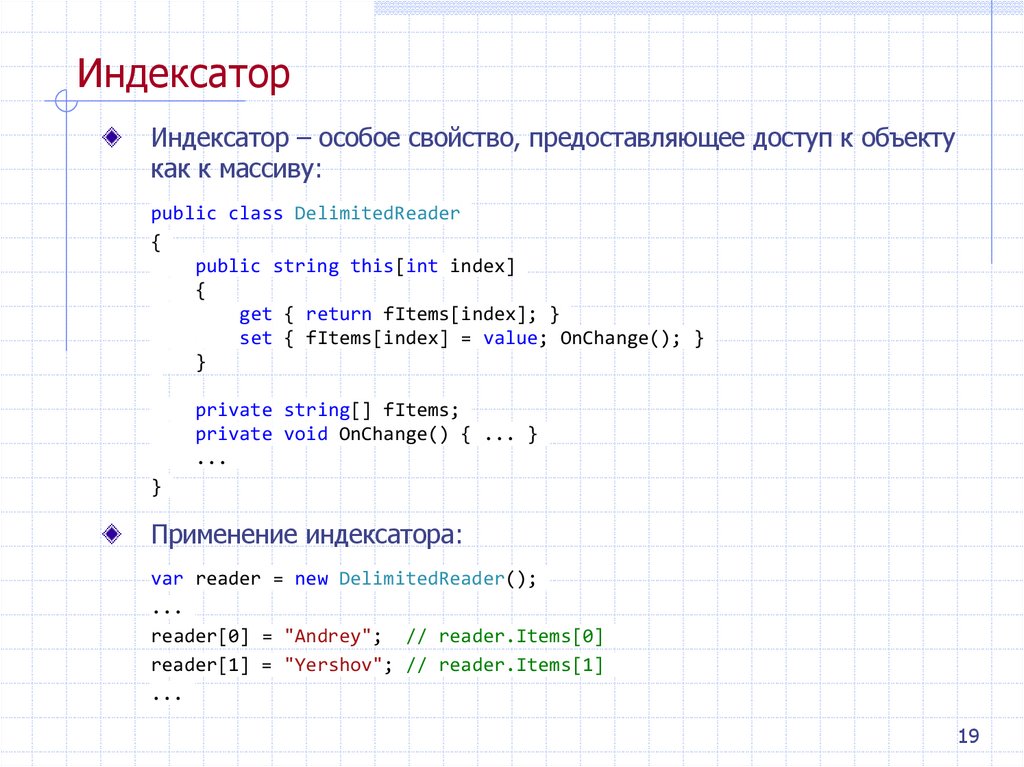Select the string literal 'Andrey'

[327, 635]
